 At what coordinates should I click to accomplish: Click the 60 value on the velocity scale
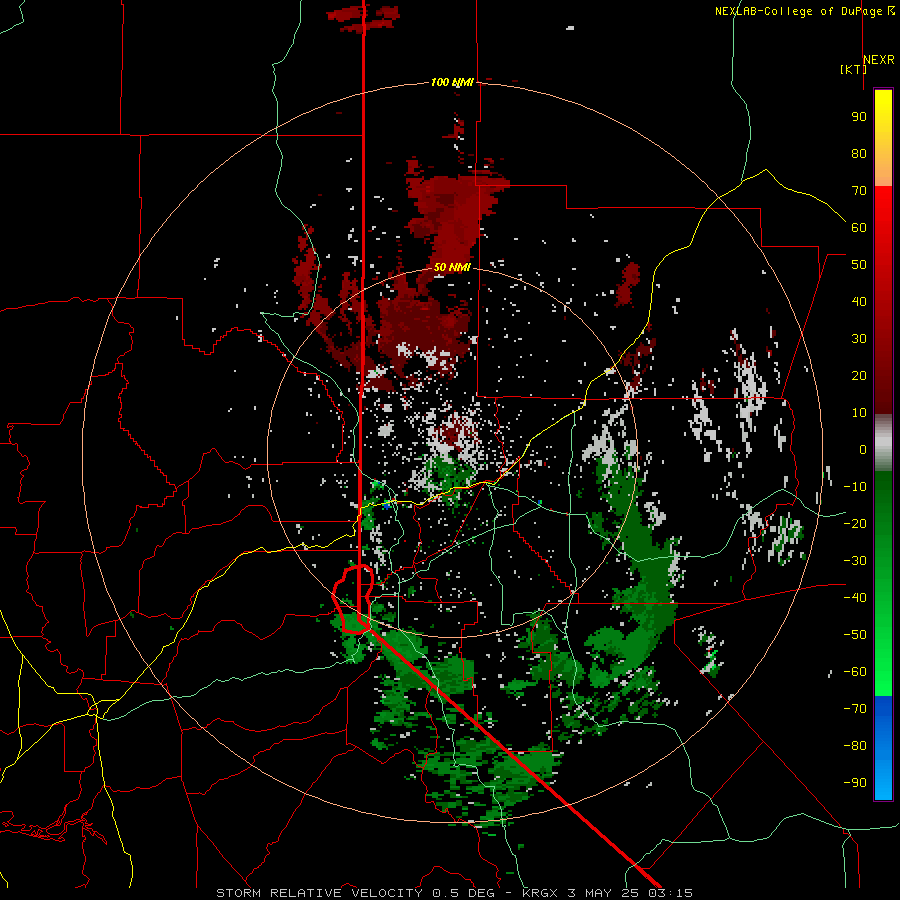[859, 227]
